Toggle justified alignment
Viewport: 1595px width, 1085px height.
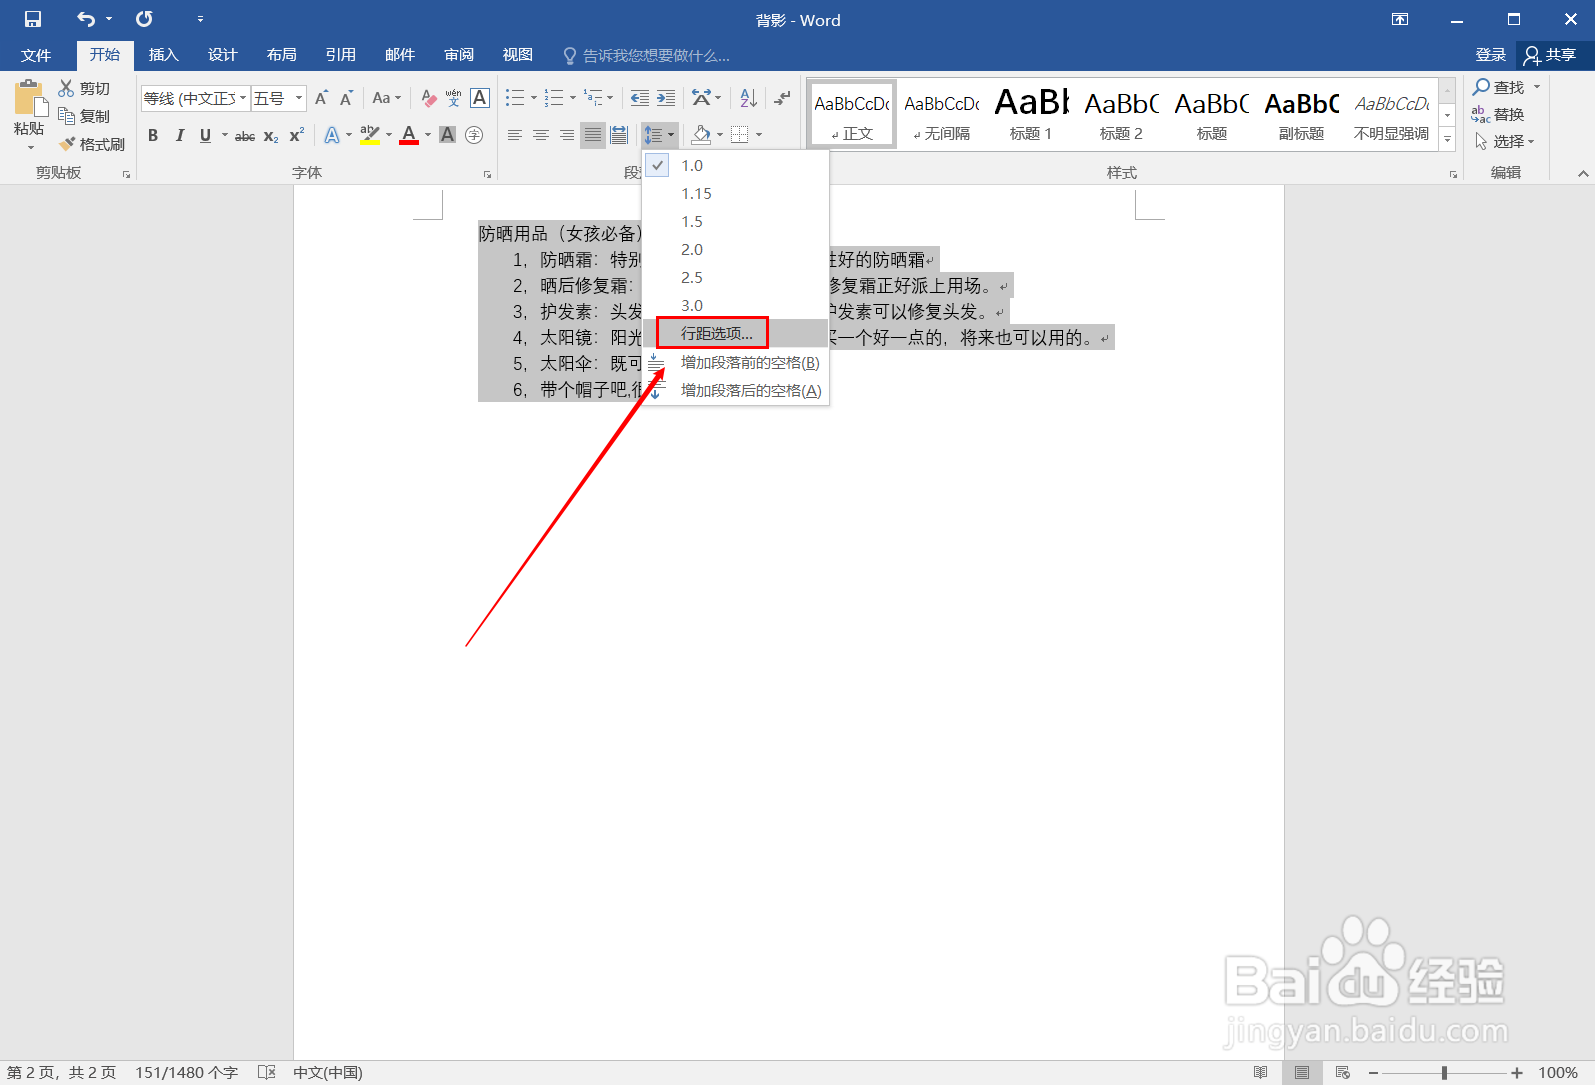click(x=593, y=135)
